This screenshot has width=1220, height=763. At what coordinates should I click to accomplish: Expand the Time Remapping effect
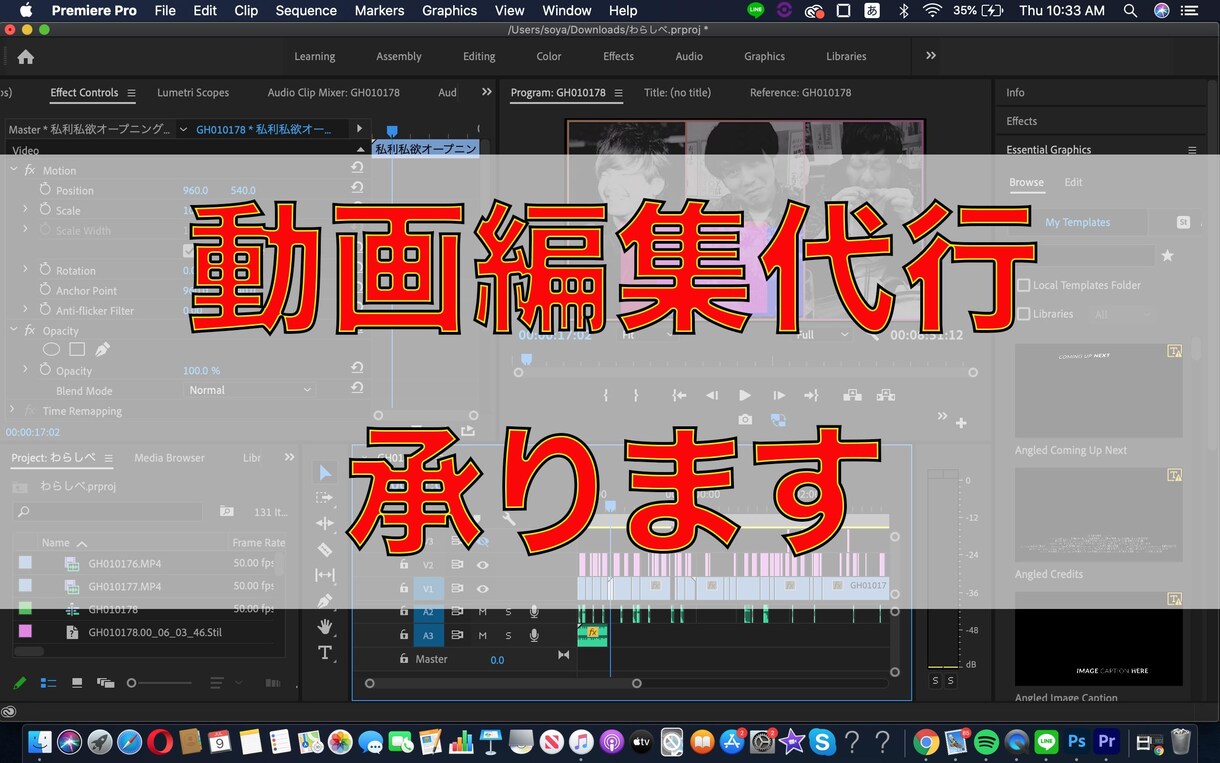coord(13,410)
